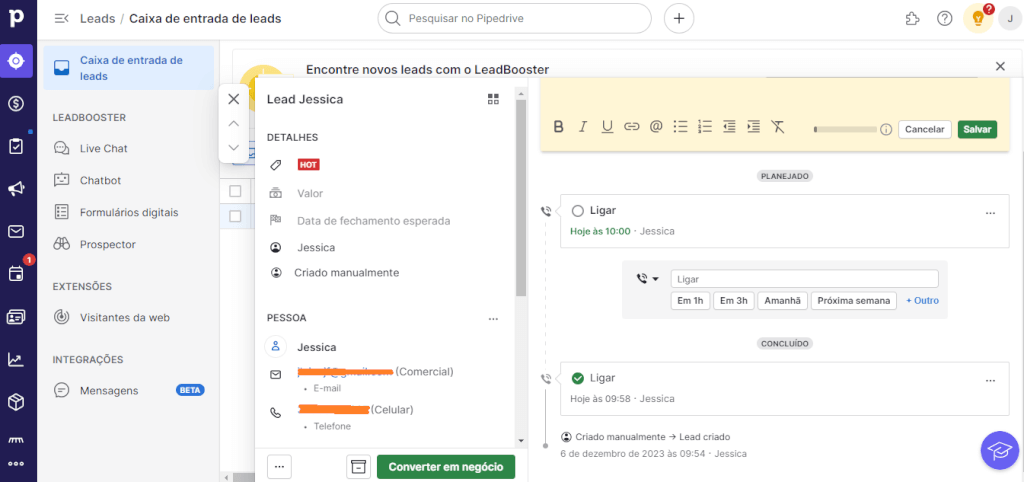Click the quick add plus button

679,18
